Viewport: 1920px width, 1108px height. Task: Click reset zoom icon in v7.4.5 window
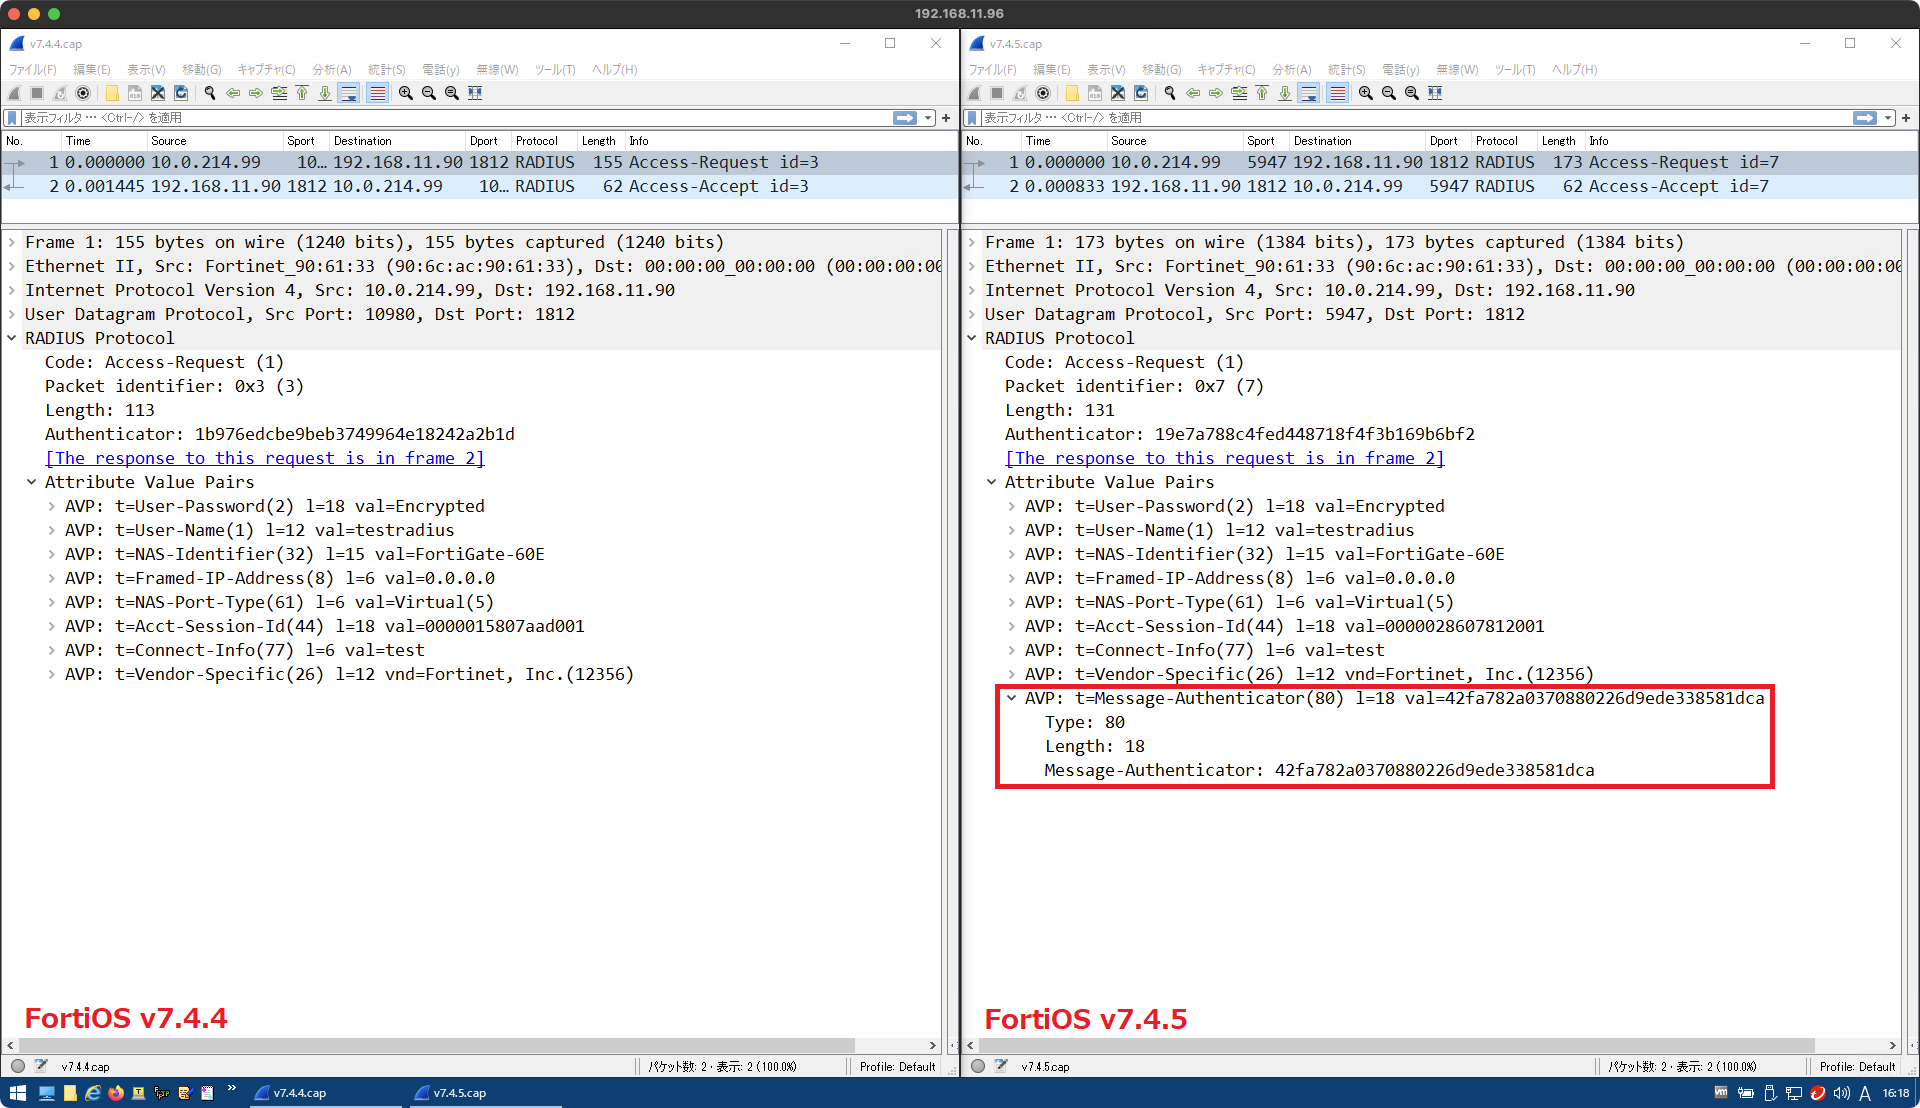(x=1412, y=93)
